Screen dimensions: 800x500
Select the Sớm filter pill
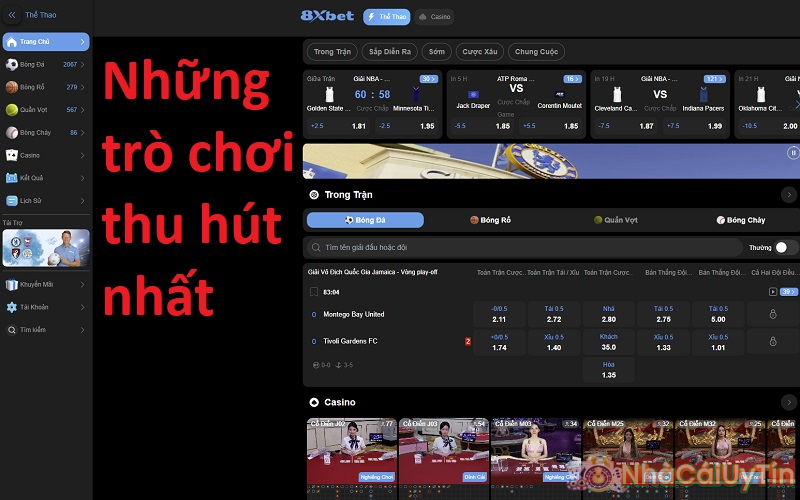coord(437,52)
